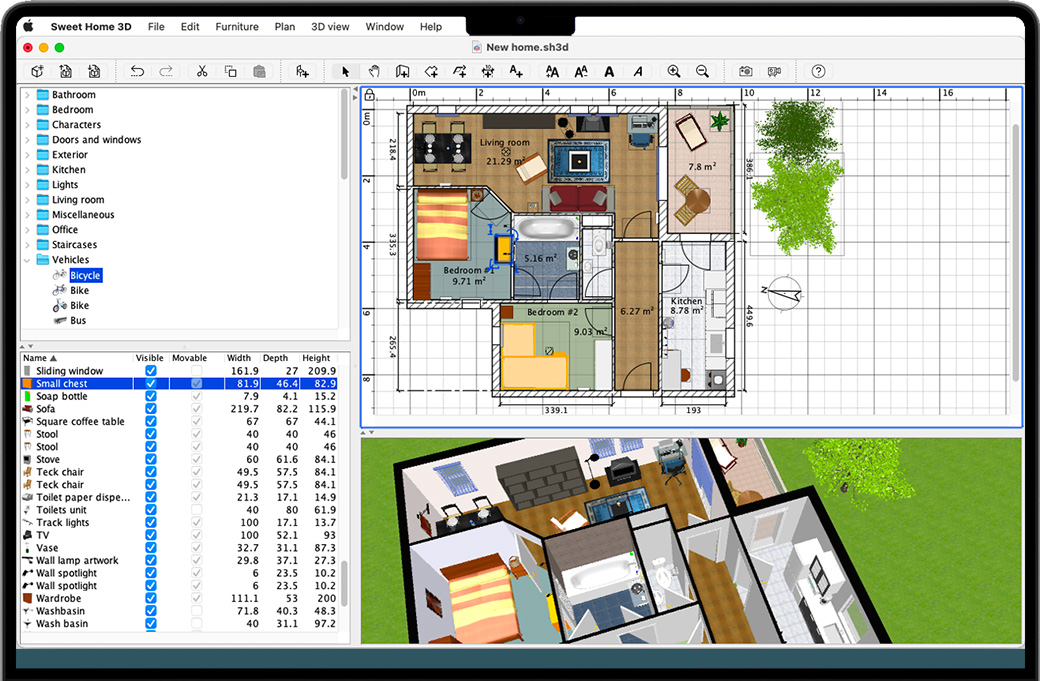Collapse the Vehicles catalog folder
Screen dimensions: 1040x681
tap(27, 260)
